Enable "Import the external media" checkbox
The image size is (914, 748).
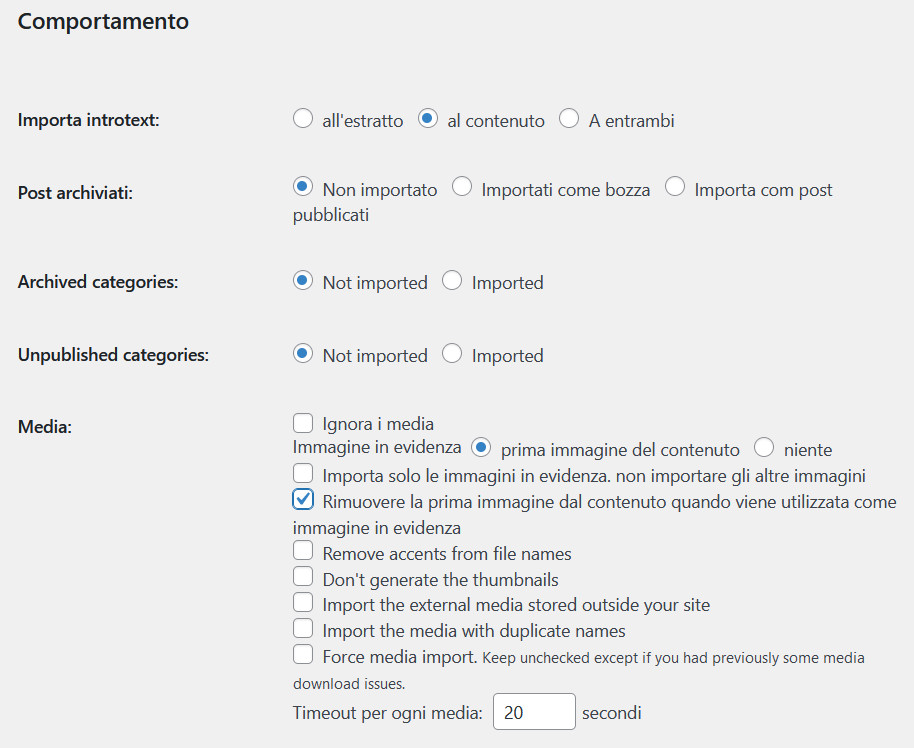[303, 602]
